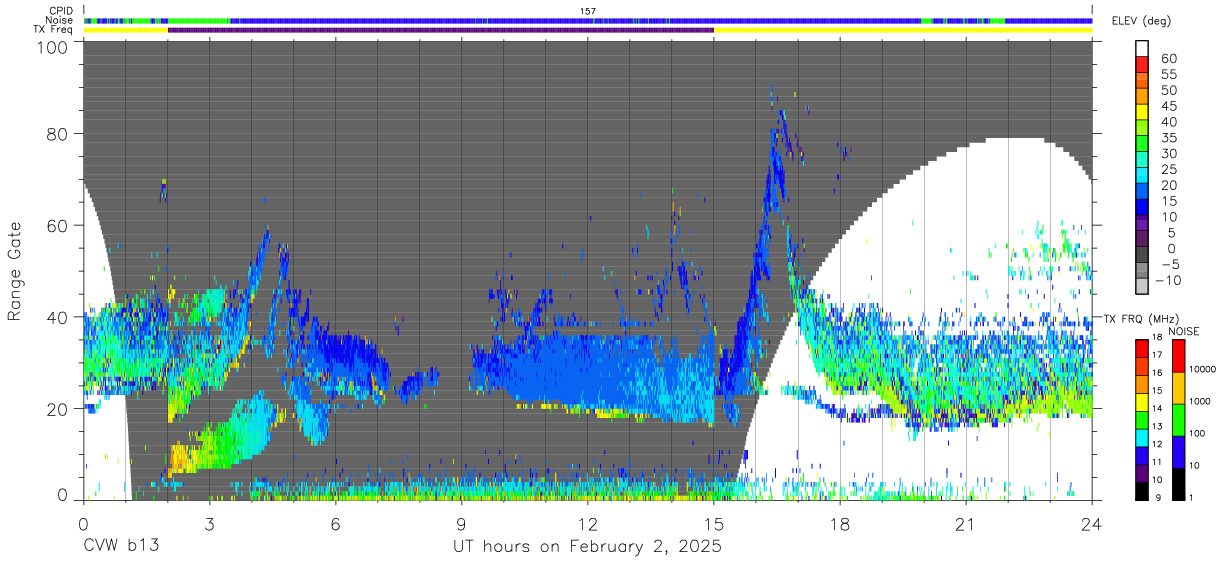Click the UT hours axis tick "9"

(462, 523)
